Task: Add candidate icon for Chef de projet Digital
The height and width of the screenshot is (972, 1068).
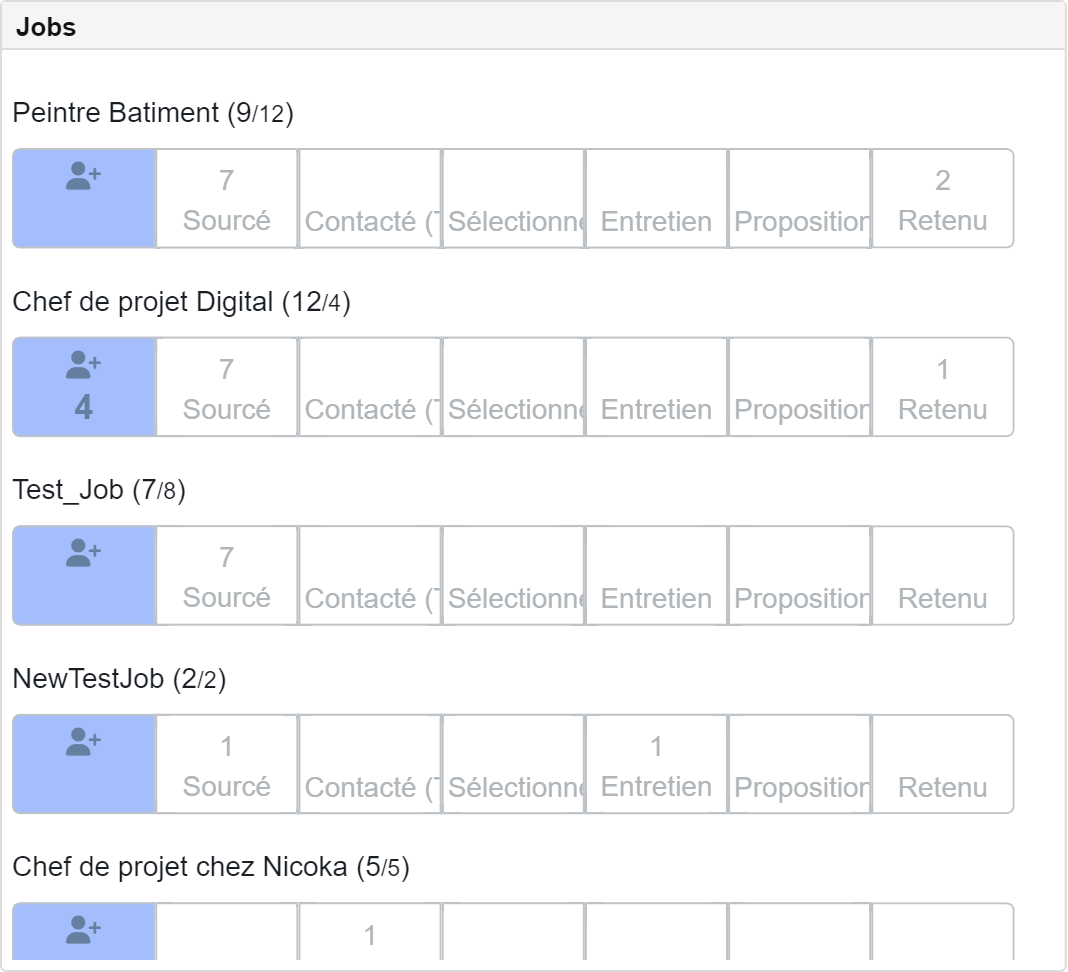Action: [84, 365]
